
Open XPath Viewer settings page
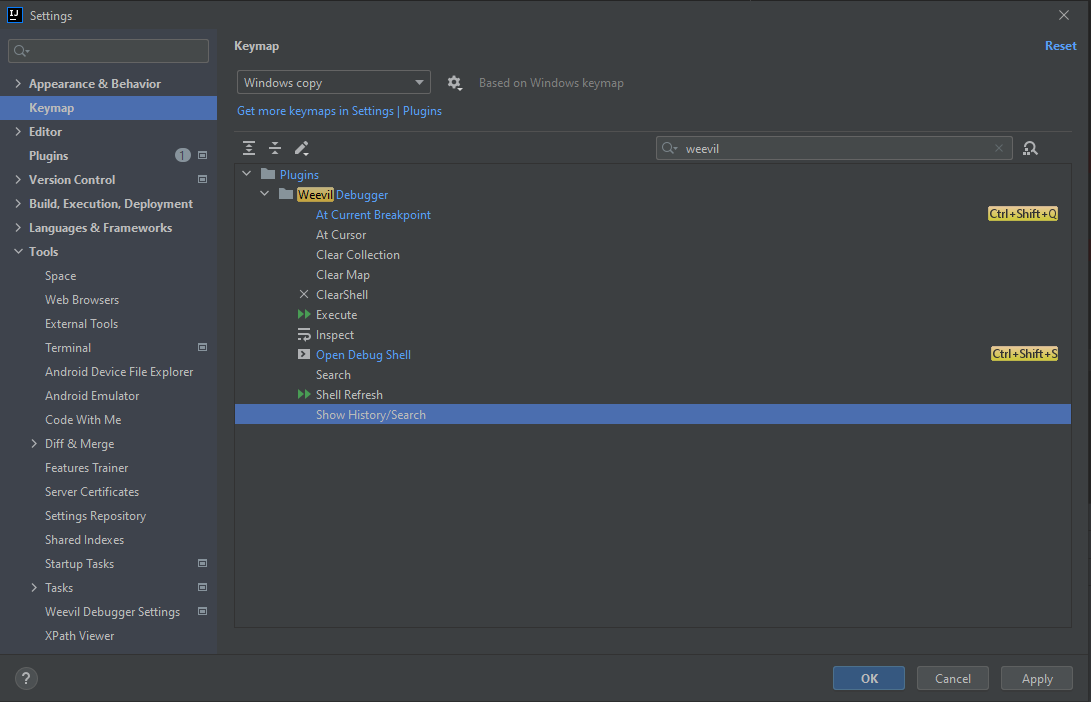coord(79,636)
